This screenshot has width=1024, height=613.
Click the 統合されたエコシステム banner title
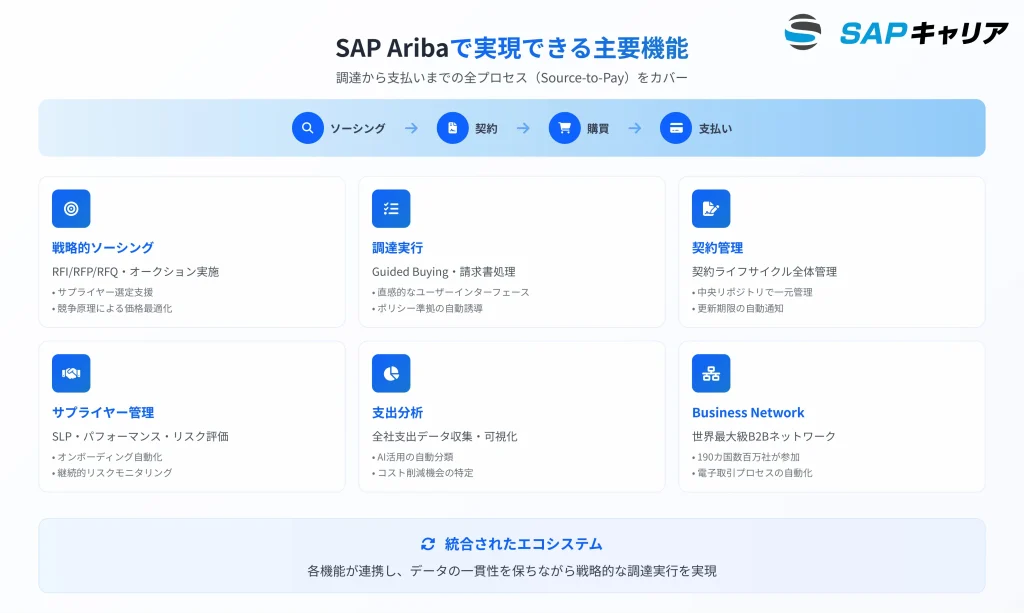point(523,544)
